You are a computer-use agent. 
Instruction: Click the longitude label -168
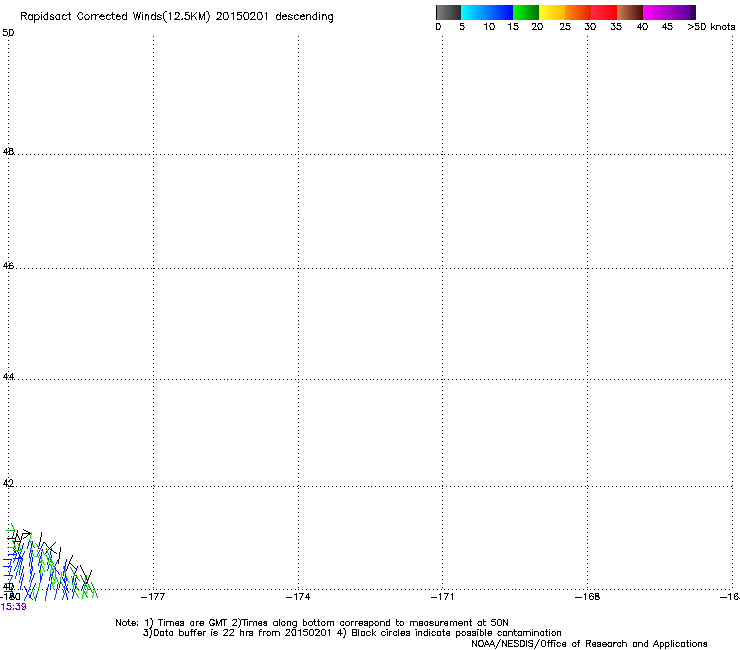click(x=588, y=597)
